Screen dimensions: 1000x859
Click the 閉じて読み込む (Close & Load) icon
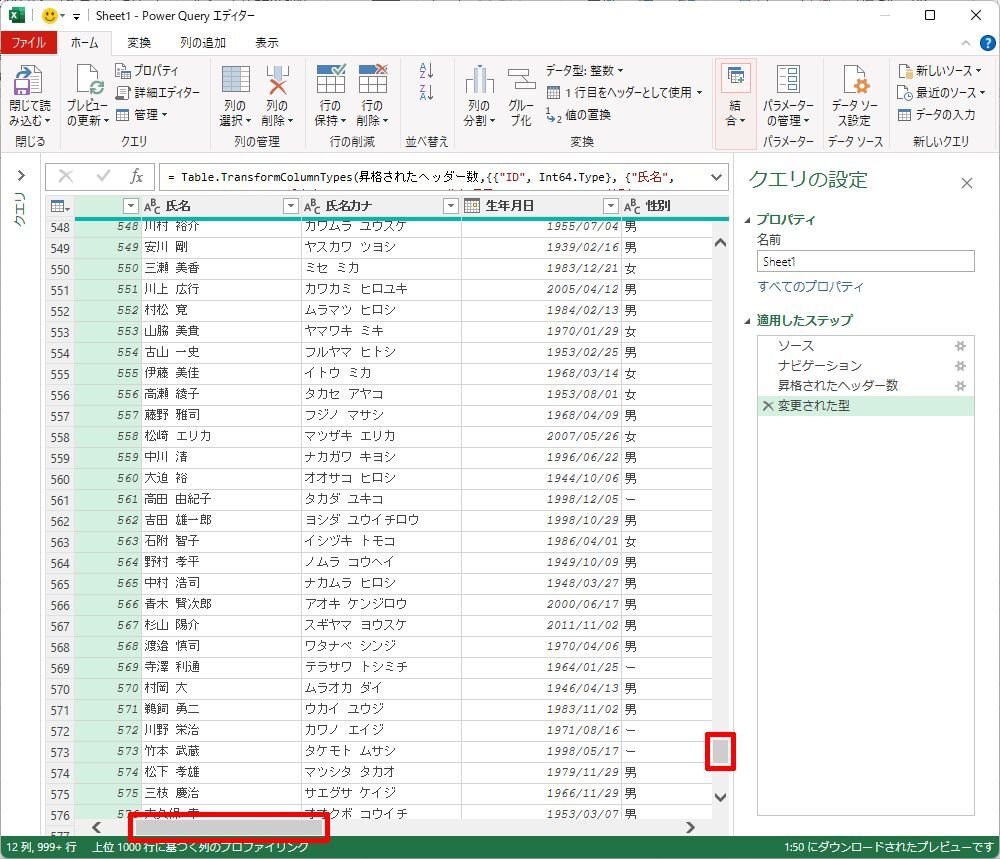pyautogui.click(x=28, y=82)
